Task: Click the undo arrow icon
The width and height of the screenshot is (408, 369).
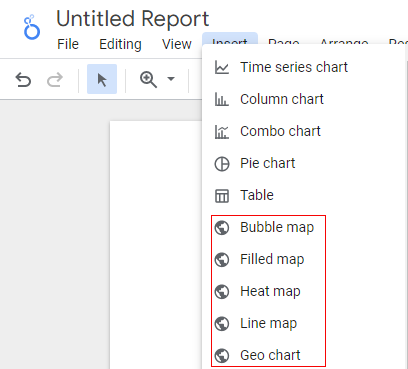Action: 23,80
